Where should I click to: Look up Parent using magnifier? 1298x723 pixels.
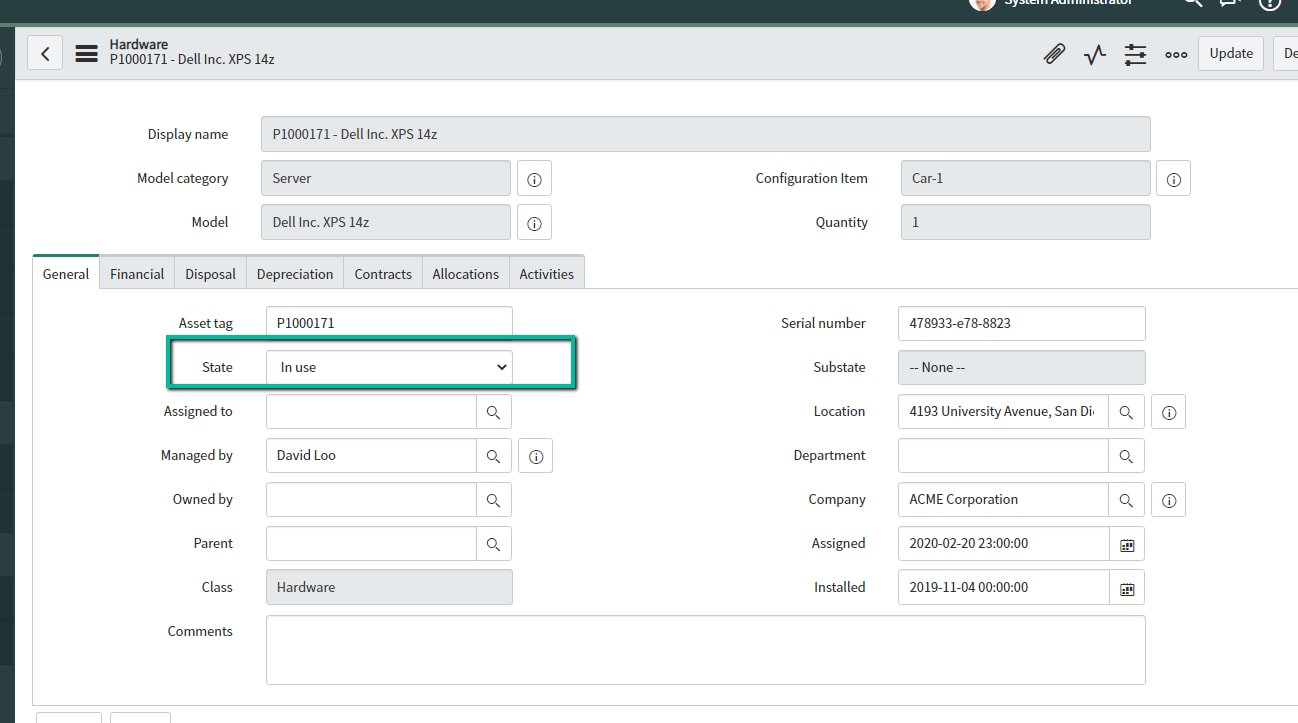click(493, 544)
